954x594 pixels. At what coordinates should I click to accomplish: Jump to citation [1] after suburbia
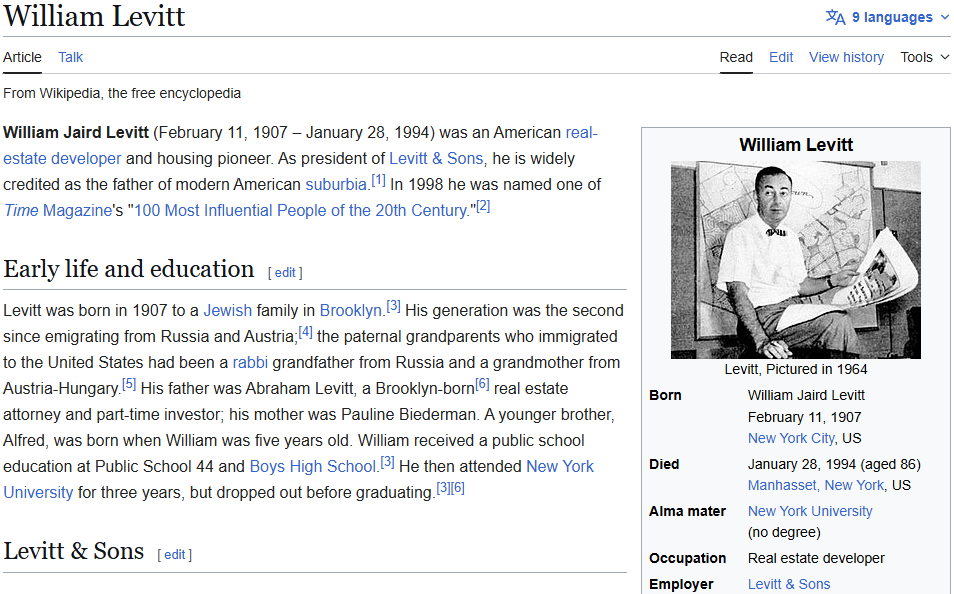378,180
